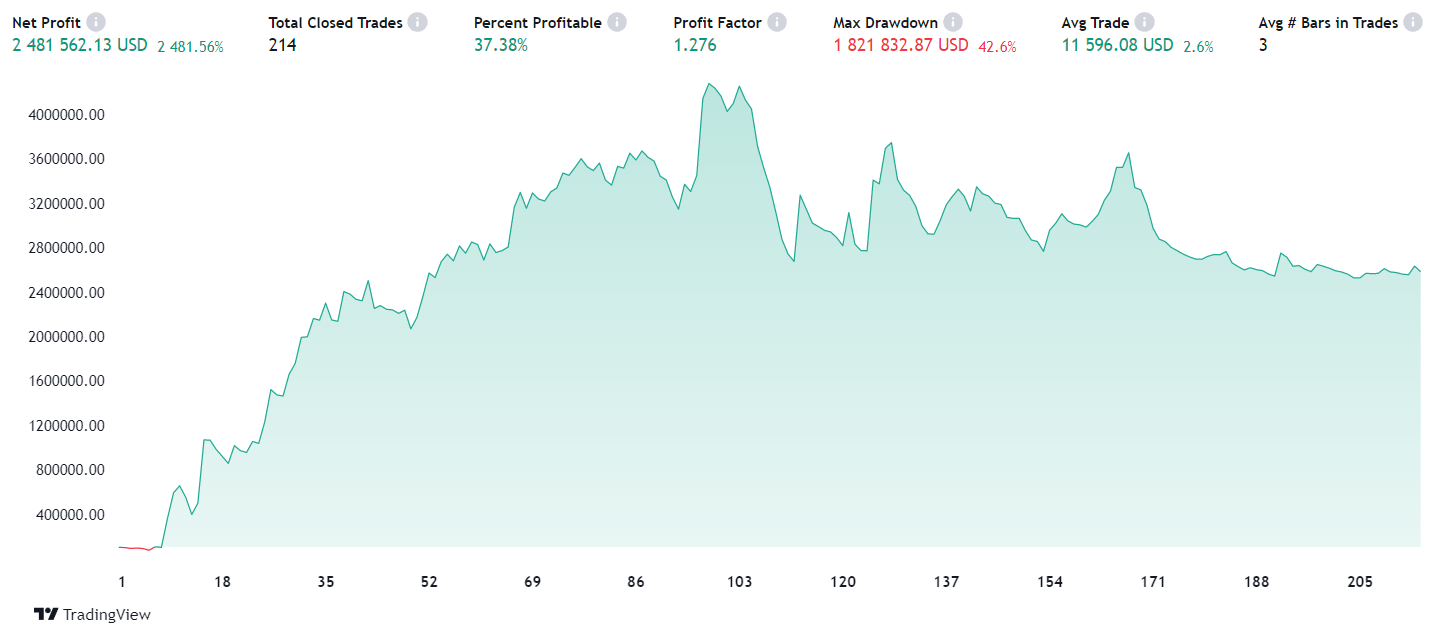Click the equity curve peak near trade 103
Viewport: 1434px width, 644px height.
coord(739,87)
